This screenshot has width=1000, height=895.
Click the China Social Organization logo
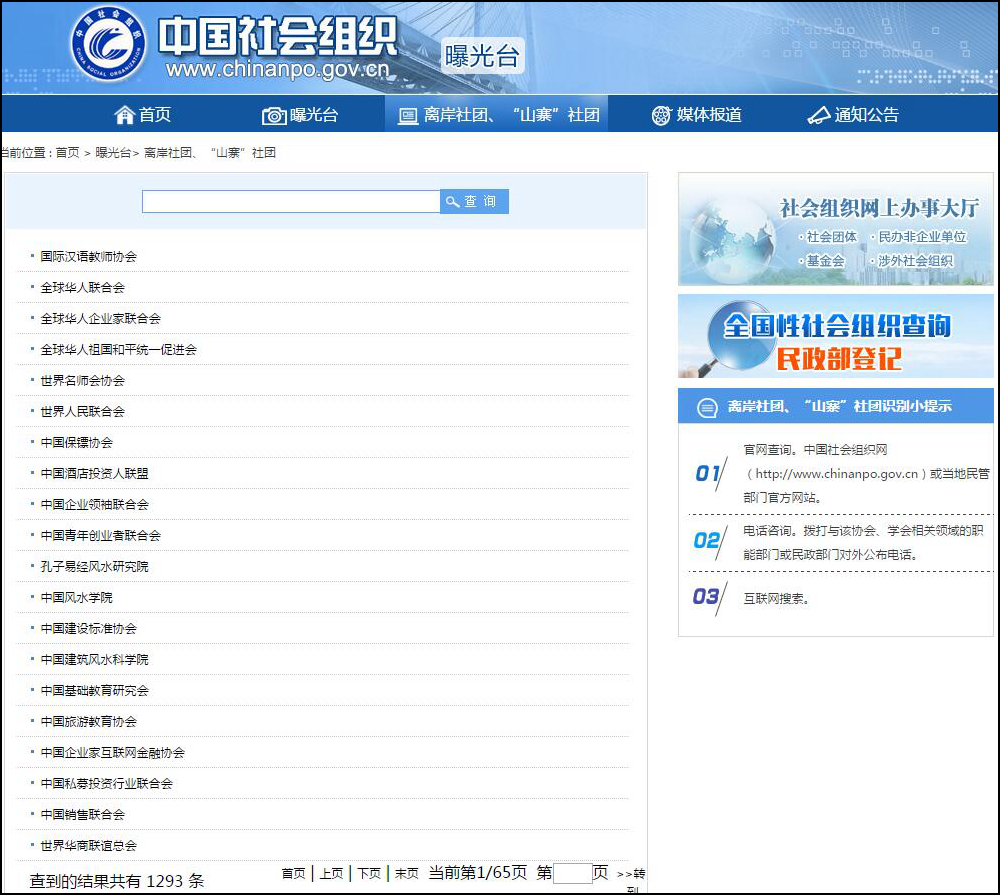[x=108, y=44]
